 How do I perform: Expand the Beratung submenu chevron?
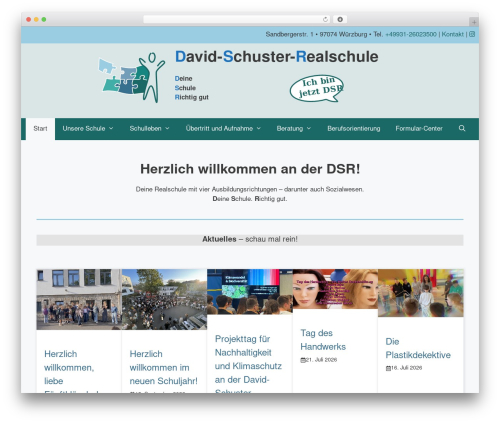tap(309, 128)
